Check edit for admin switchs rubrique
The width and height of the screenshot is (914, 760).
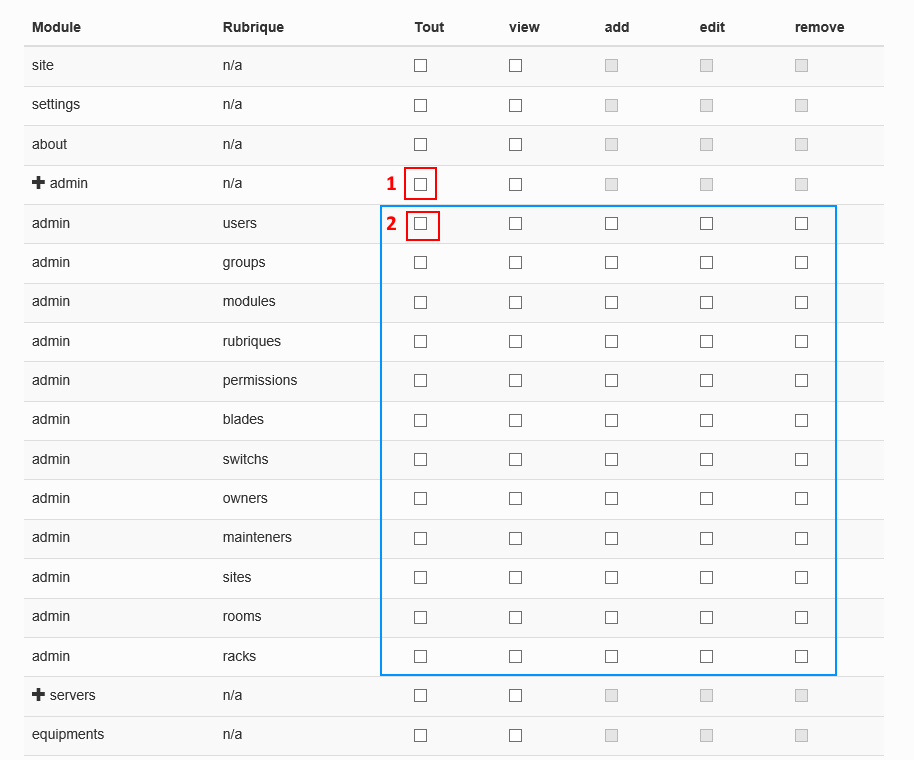point(706,460)
